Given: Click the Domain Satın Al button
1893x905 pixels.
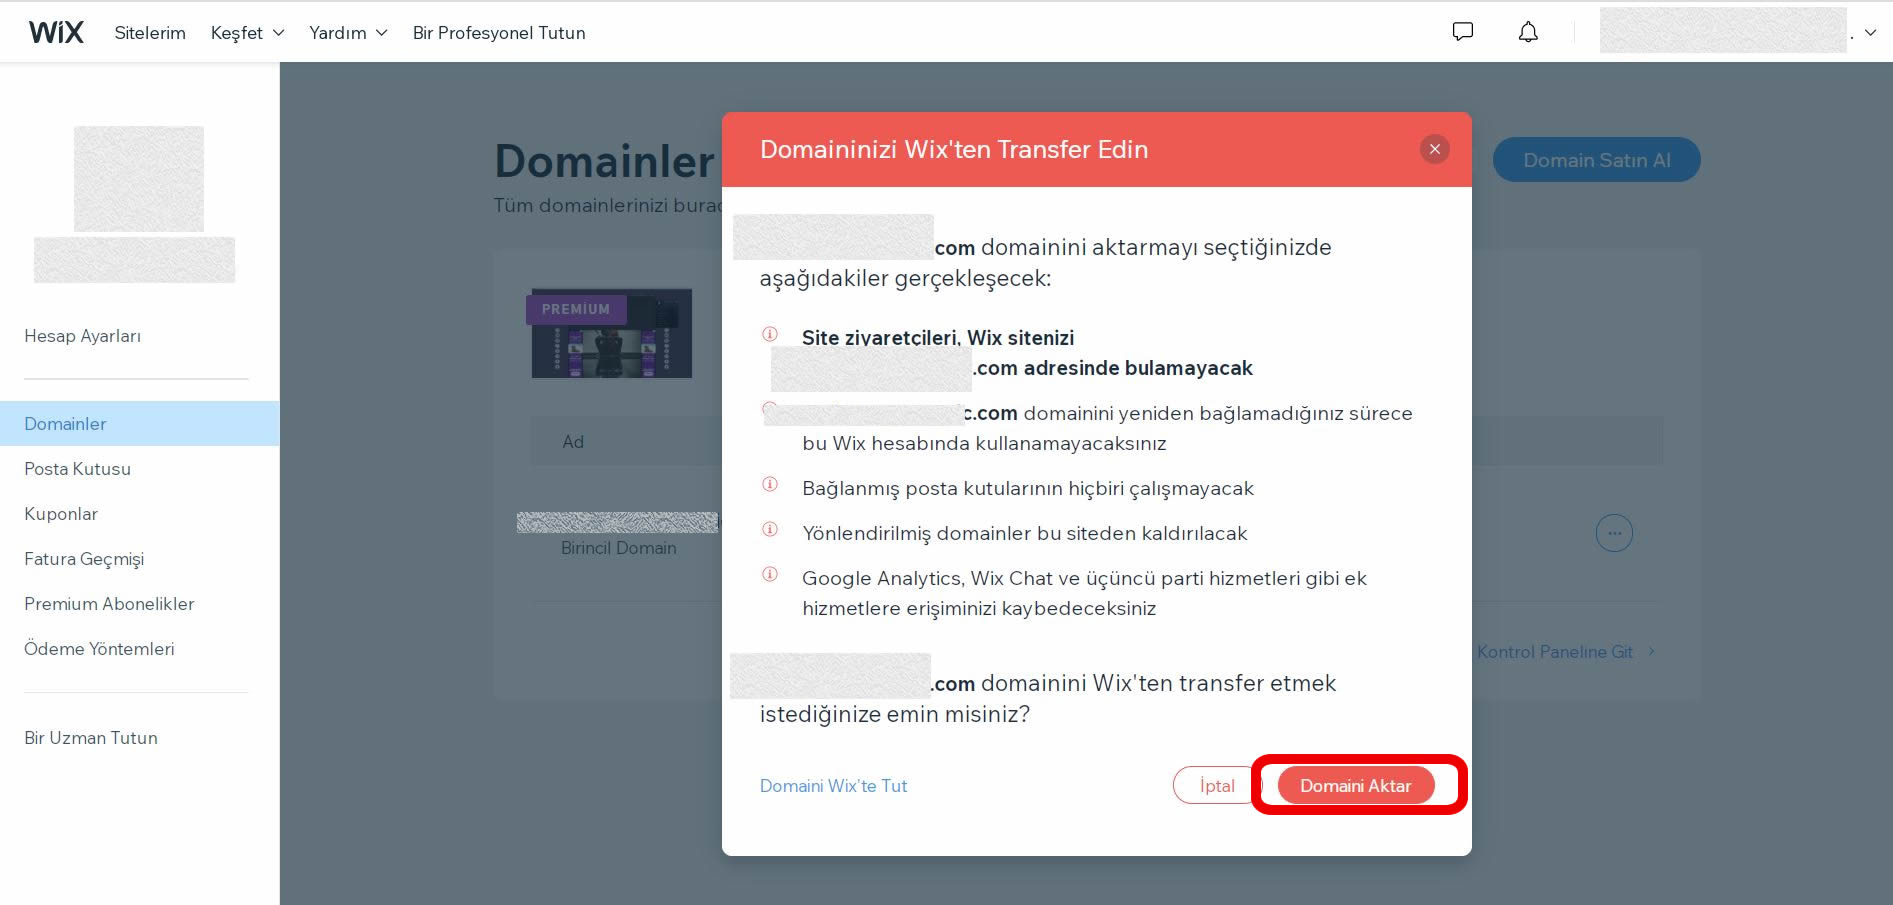Looking at the screenshot, I should point(1596,160).
